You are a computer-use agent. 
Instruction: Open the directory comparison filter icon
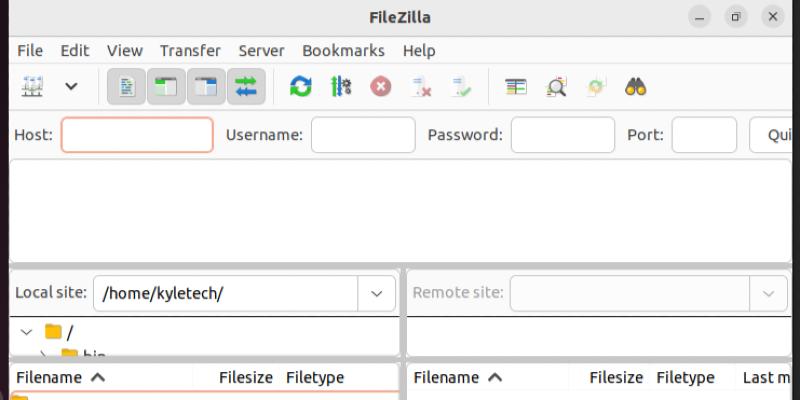click(516, 87)
